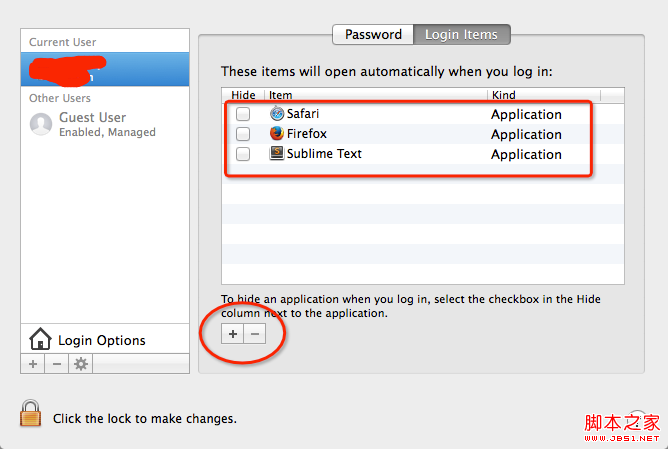Image resolution: width=668 pixels, height=449 pixels.
Task: Add a new user account
Action: tap(33, 364)
